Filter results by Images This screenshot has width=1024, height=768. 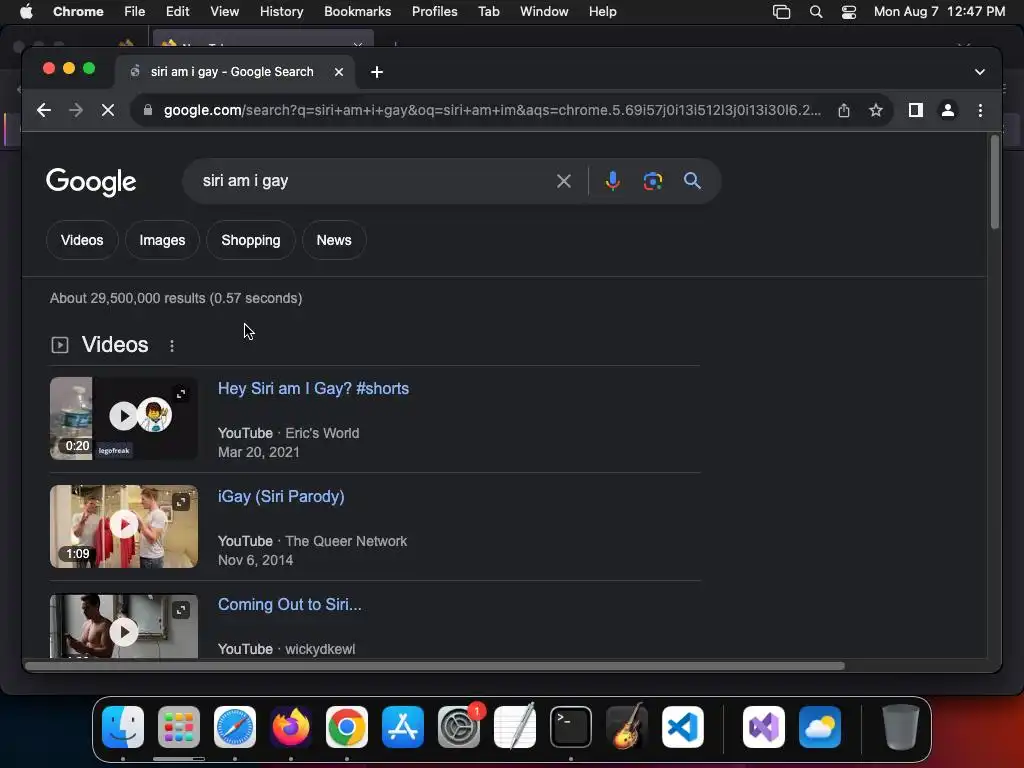pyautogui.click(x=162, y=240)
